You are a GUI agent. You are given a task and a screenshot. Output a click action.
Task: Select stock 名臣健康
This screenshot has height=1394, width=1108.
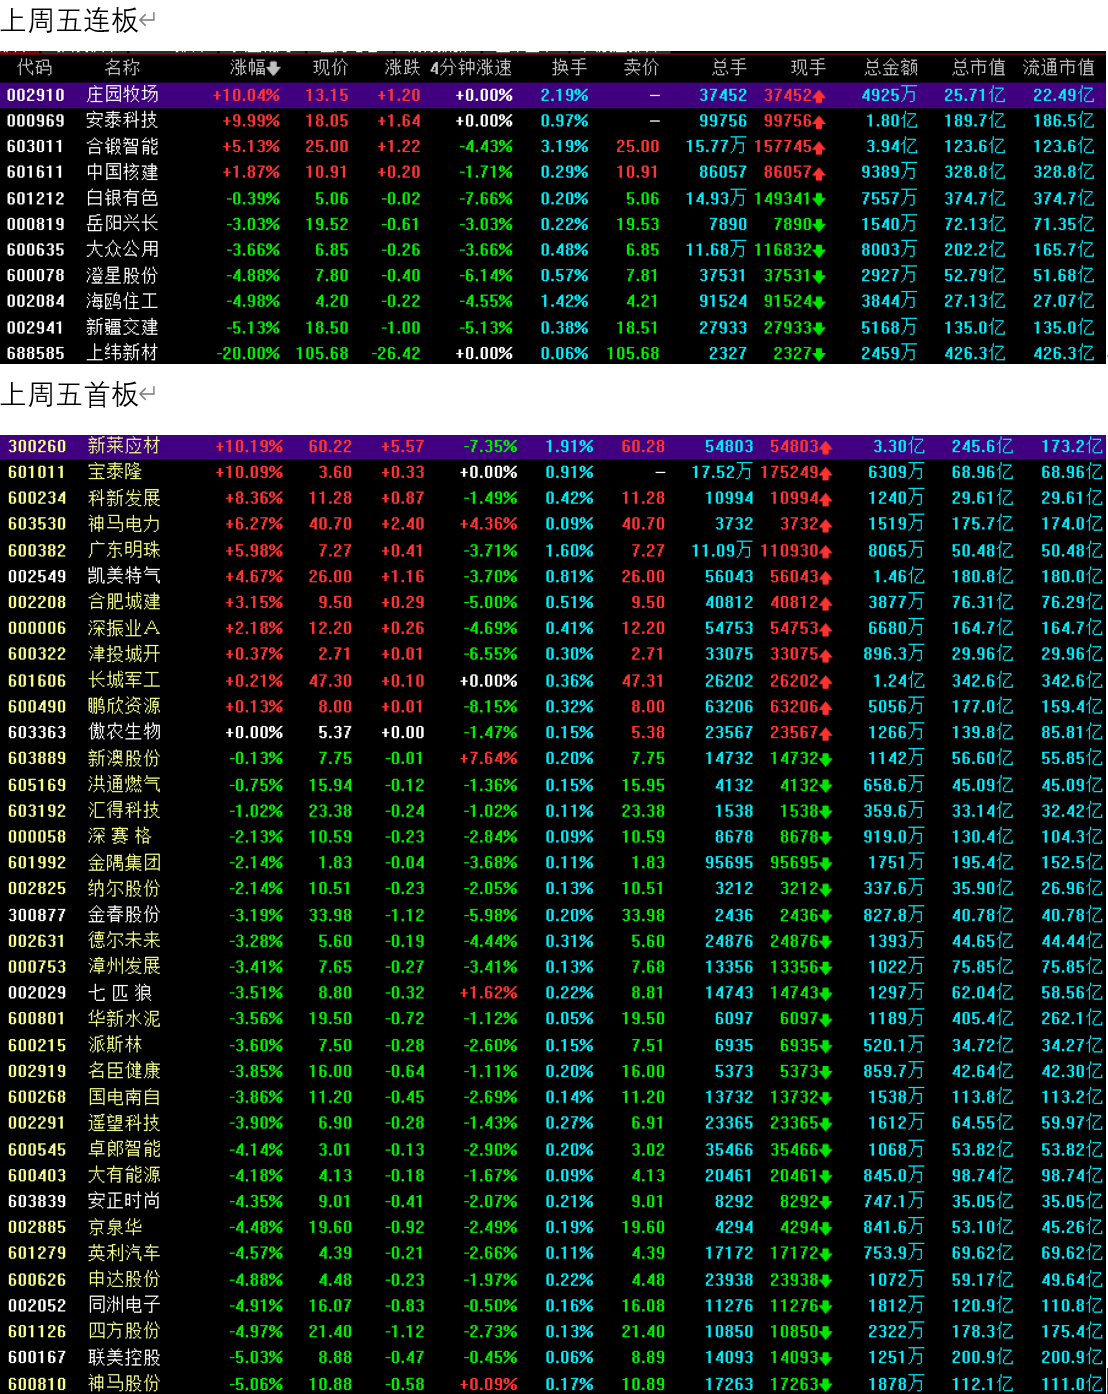click(124, 1071)
